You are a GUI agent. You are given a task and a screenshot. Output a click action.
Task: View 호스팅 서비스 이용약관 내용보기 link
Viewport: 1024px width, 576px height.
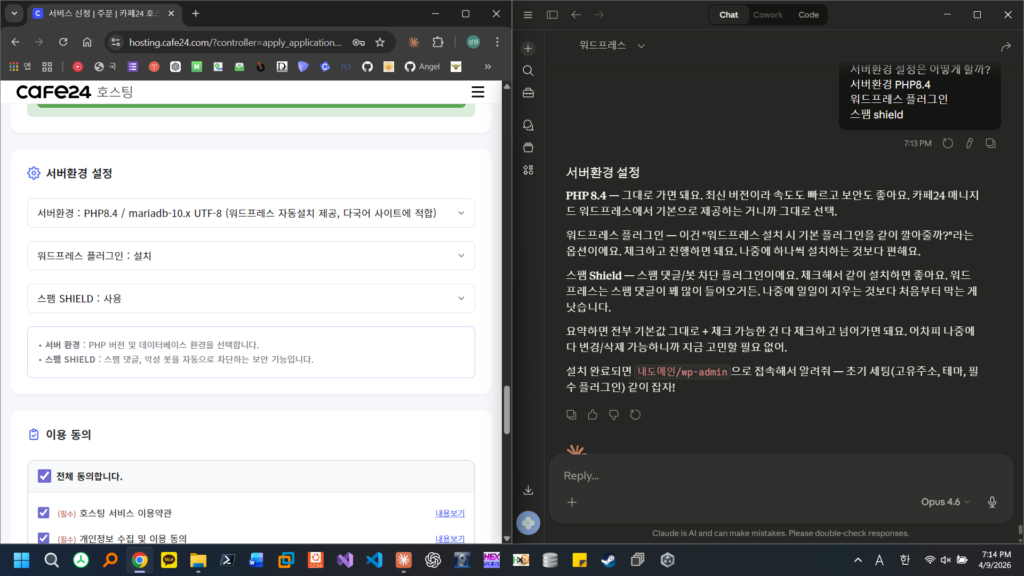tap(450, 513)
